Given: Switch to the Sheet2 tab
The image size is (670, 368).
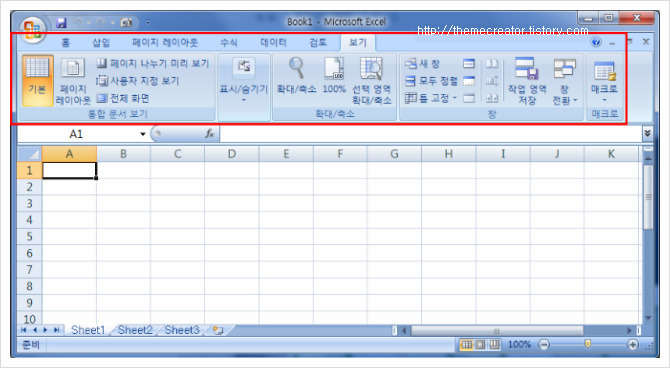Looking at the screenshot, I should click(x=135, y=330).
